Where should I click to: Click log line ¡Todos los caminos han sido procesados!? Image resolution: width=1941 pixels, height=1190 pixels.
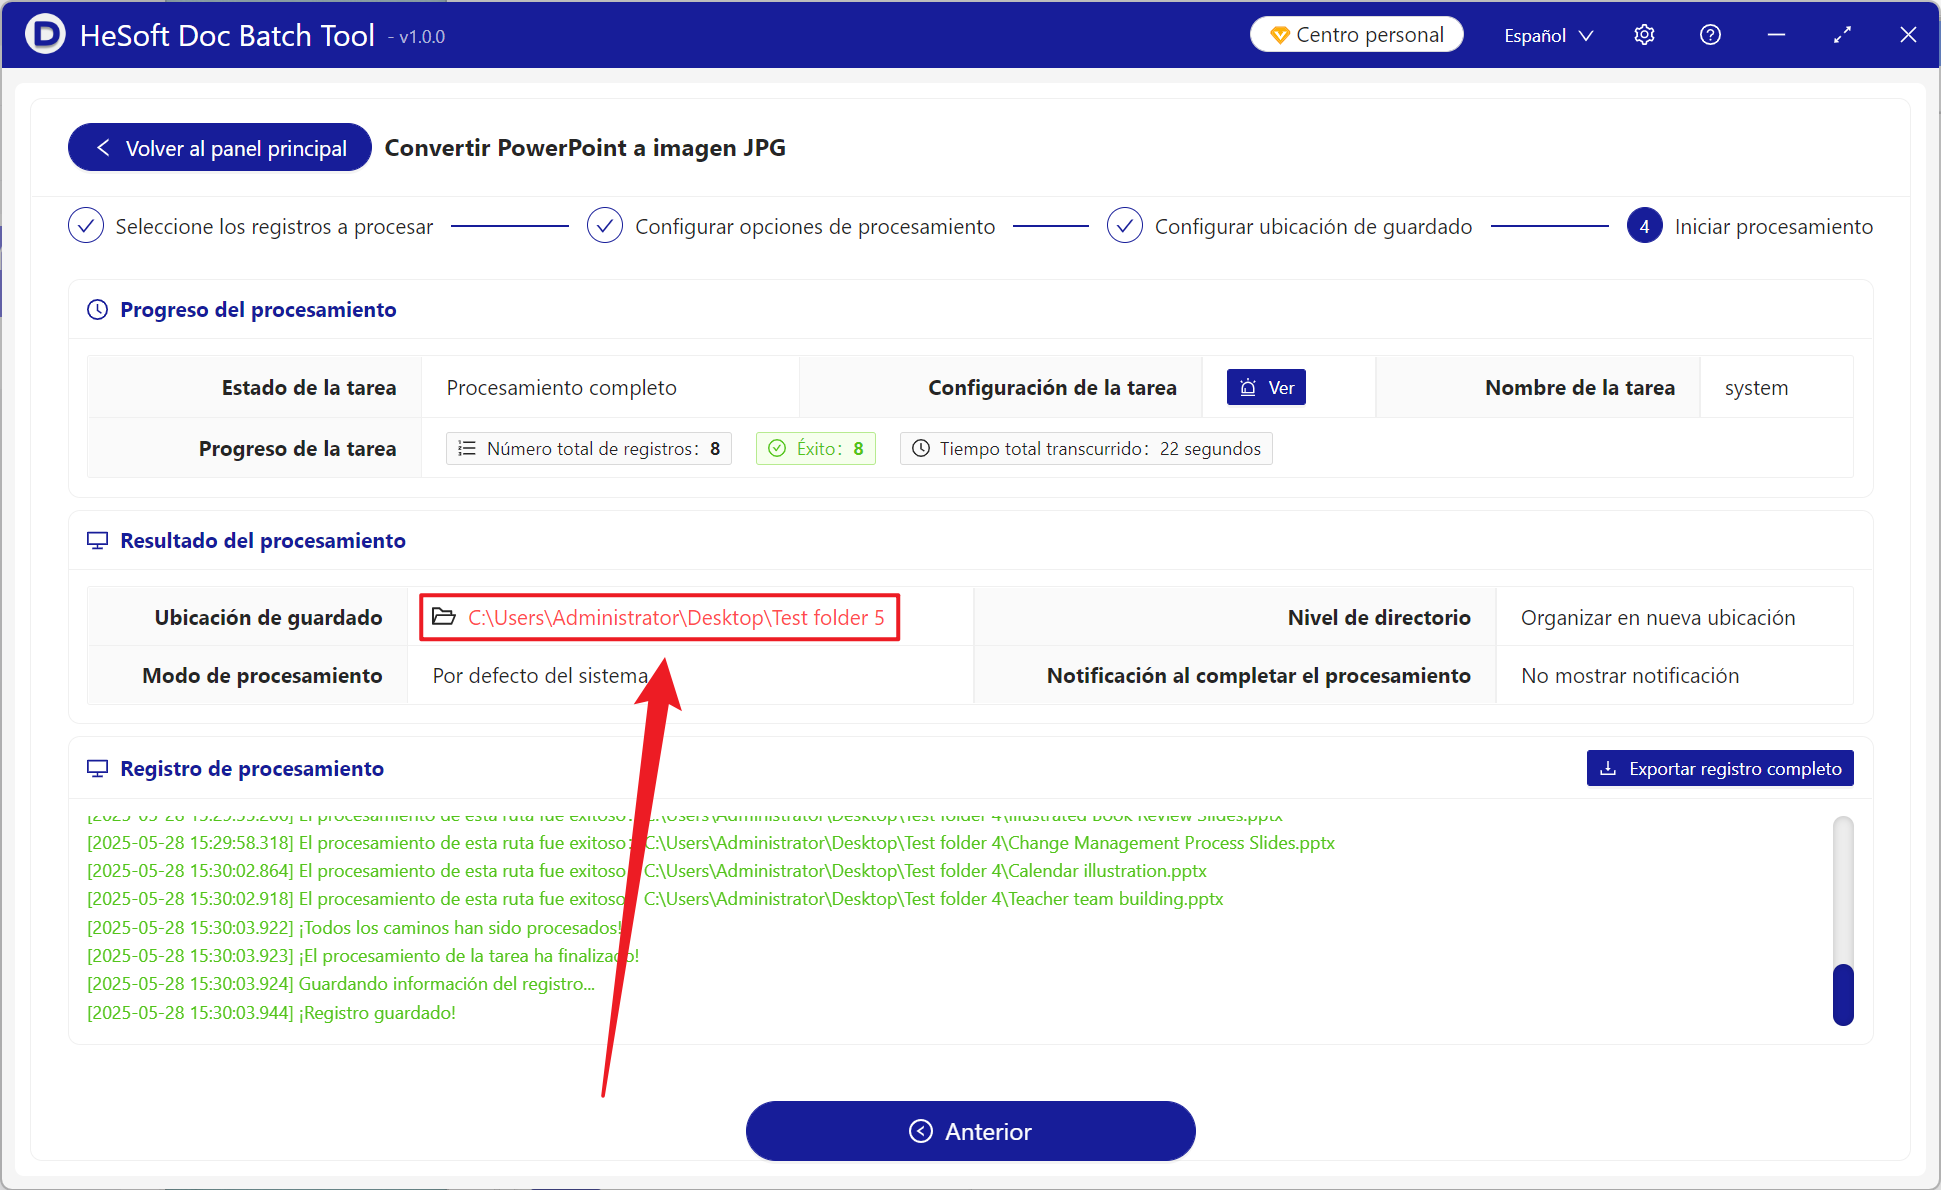(x=354, y=928)
